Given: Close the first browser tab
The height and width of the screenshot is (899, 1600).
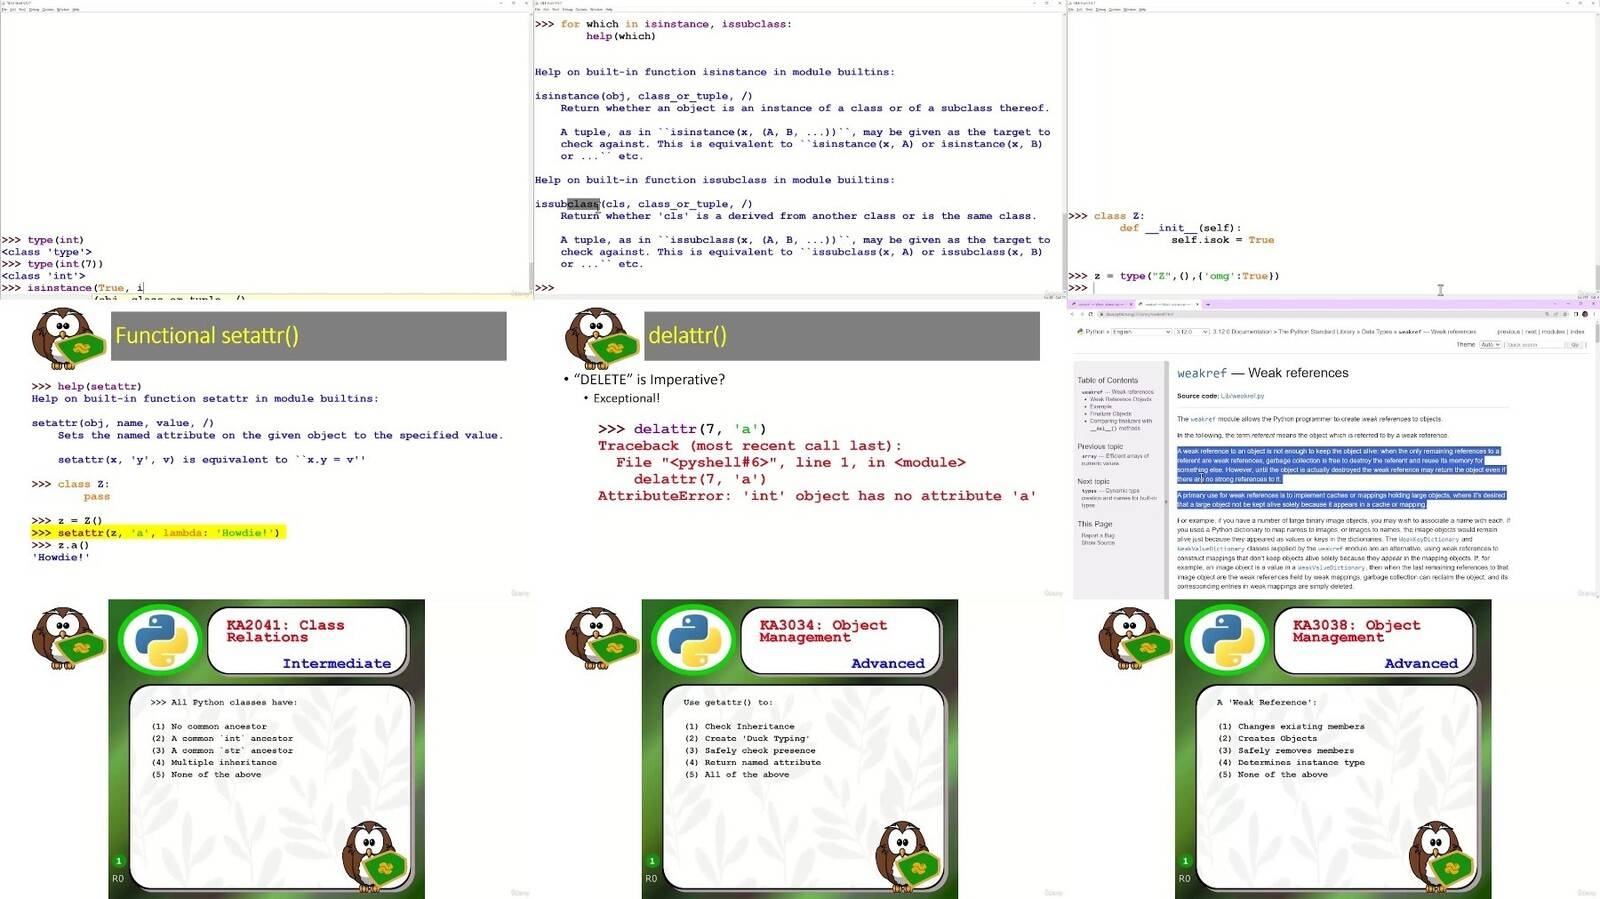Looking at the screenshot, I should coord(1130,304).
